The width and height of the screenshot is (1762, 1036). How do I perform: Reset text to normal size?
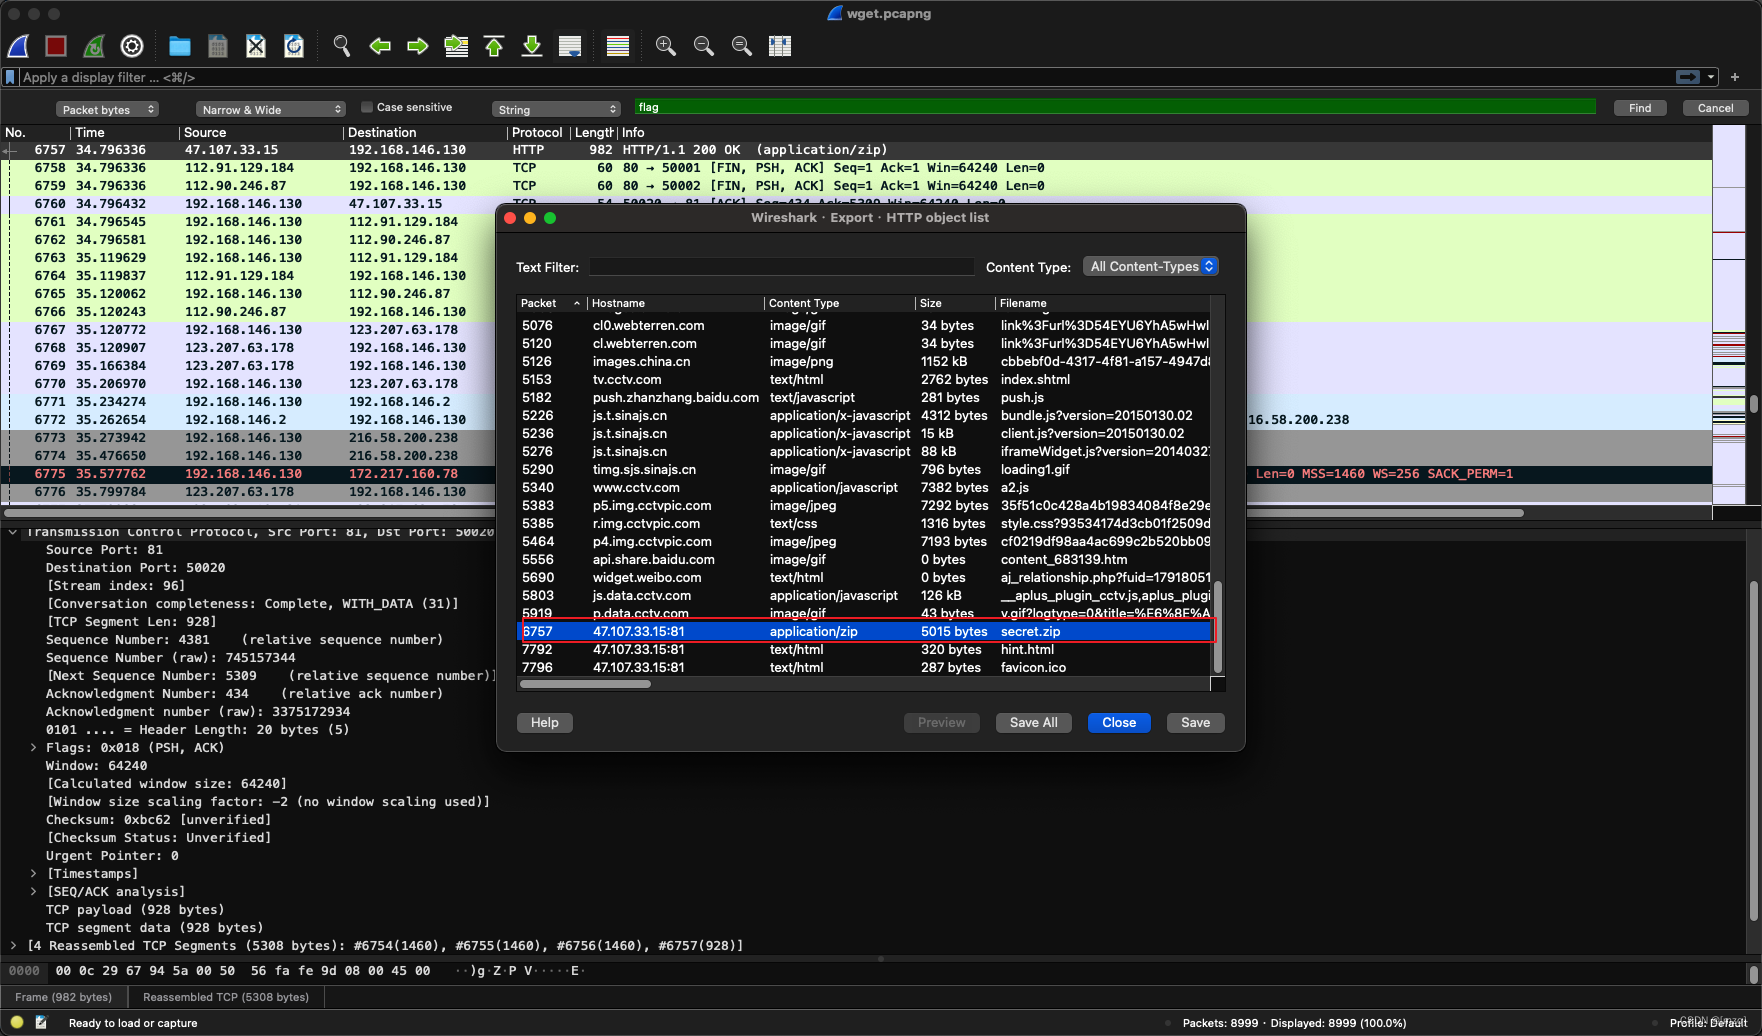click(x=742, y=46)
